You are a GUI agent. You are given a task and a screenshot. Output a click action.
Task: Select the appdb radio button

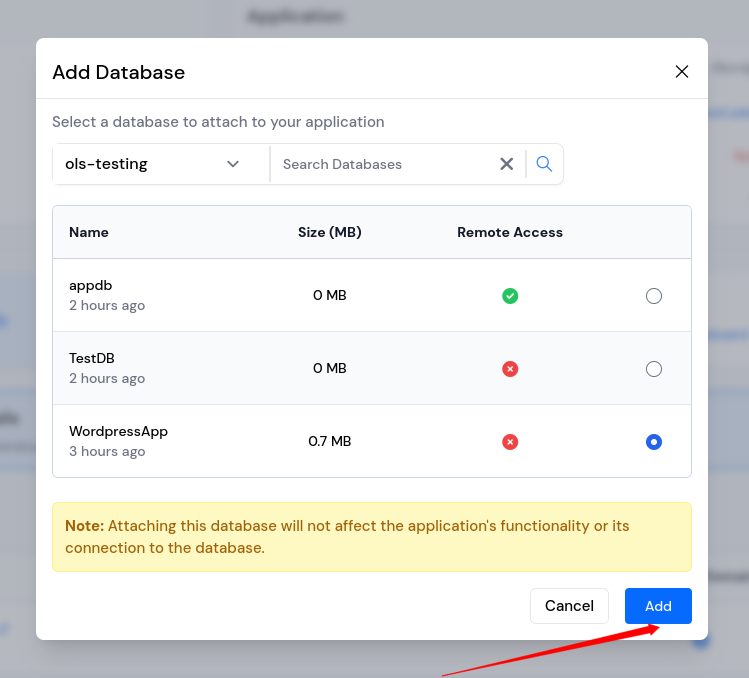(x=654, y=296)
